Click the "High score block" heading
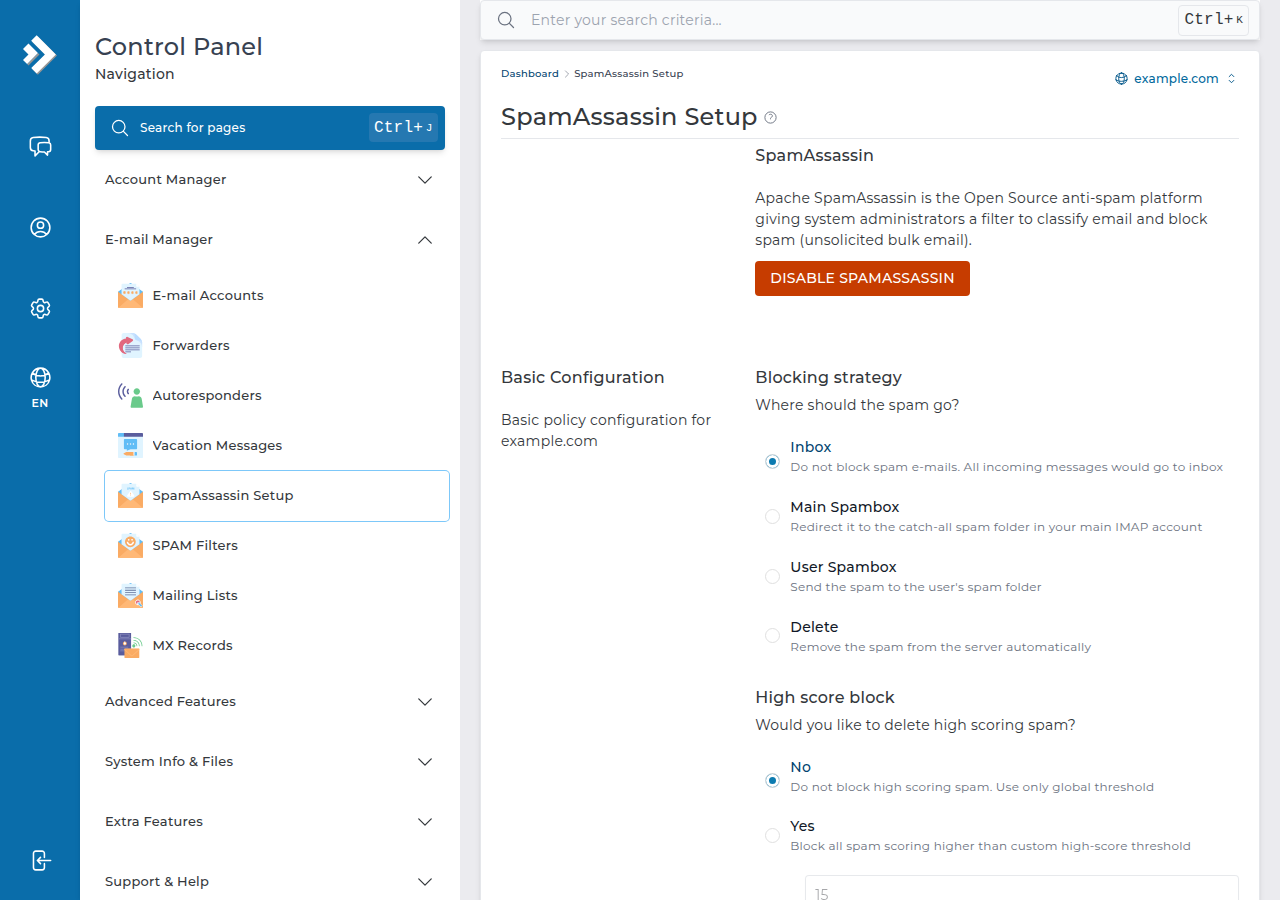The image size is (1280, 900). [825, 698]
